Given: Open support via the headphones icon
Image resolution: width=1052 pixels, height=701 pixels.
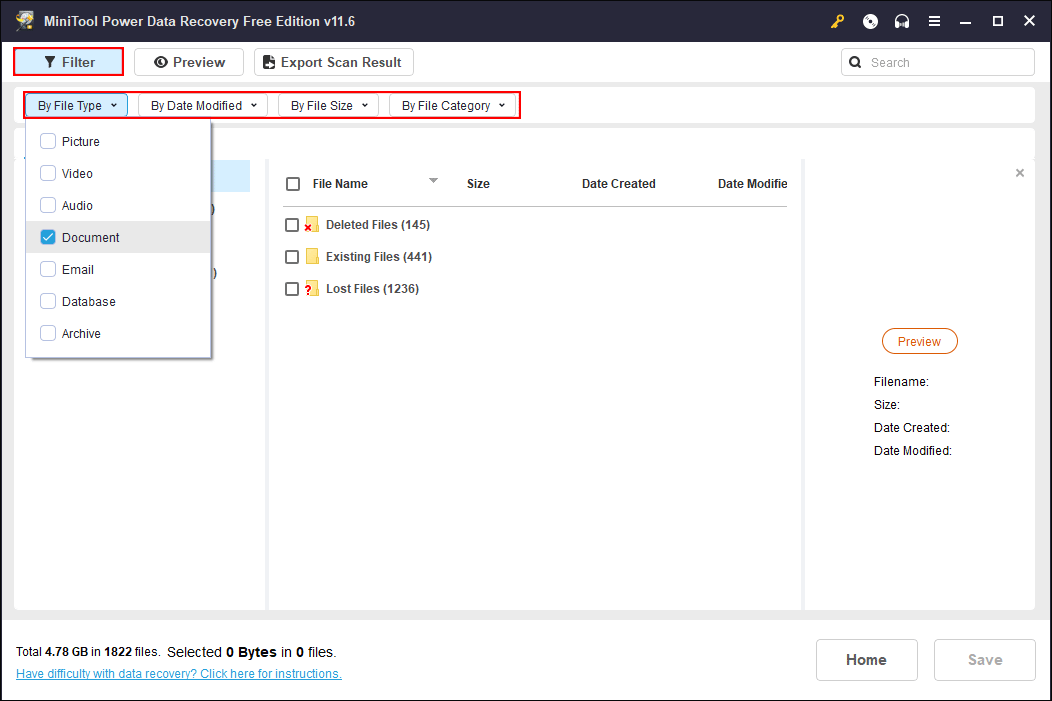Looking at the screenshot, I should click(902, 21).
